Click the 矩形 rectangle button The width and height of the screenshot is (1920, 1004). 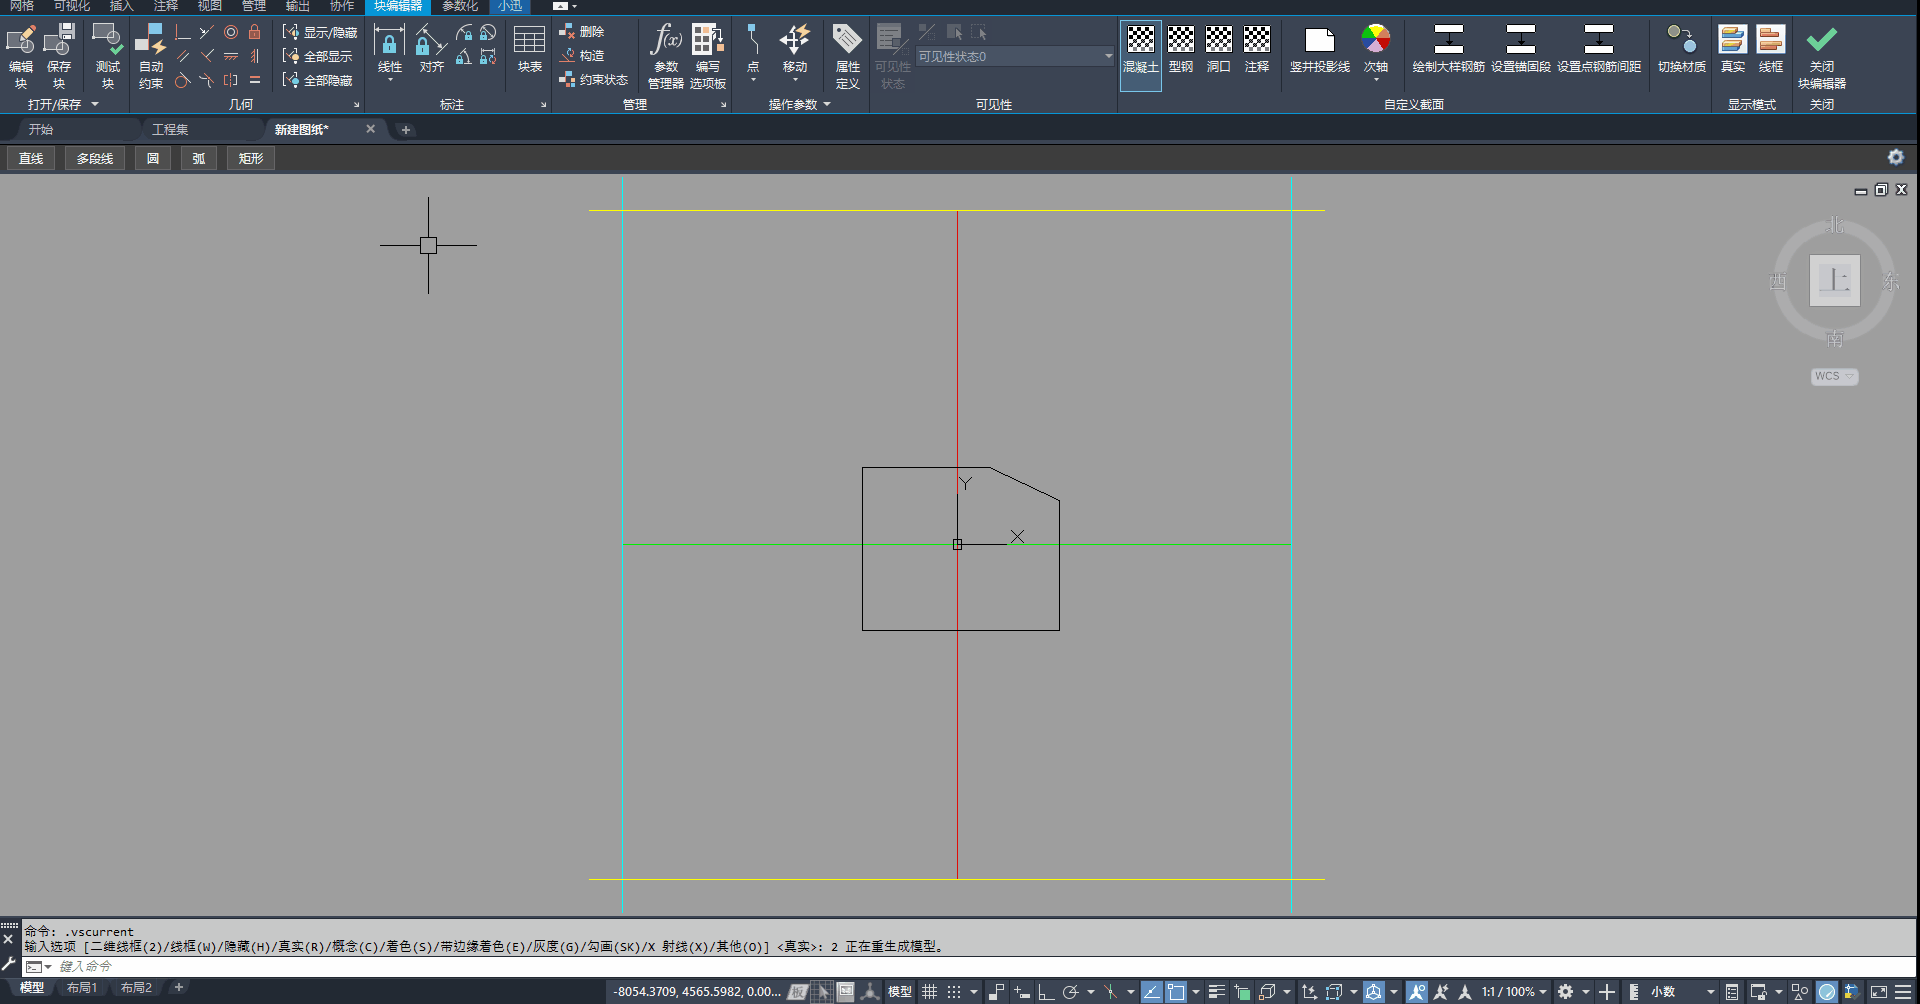coord(251,158)
